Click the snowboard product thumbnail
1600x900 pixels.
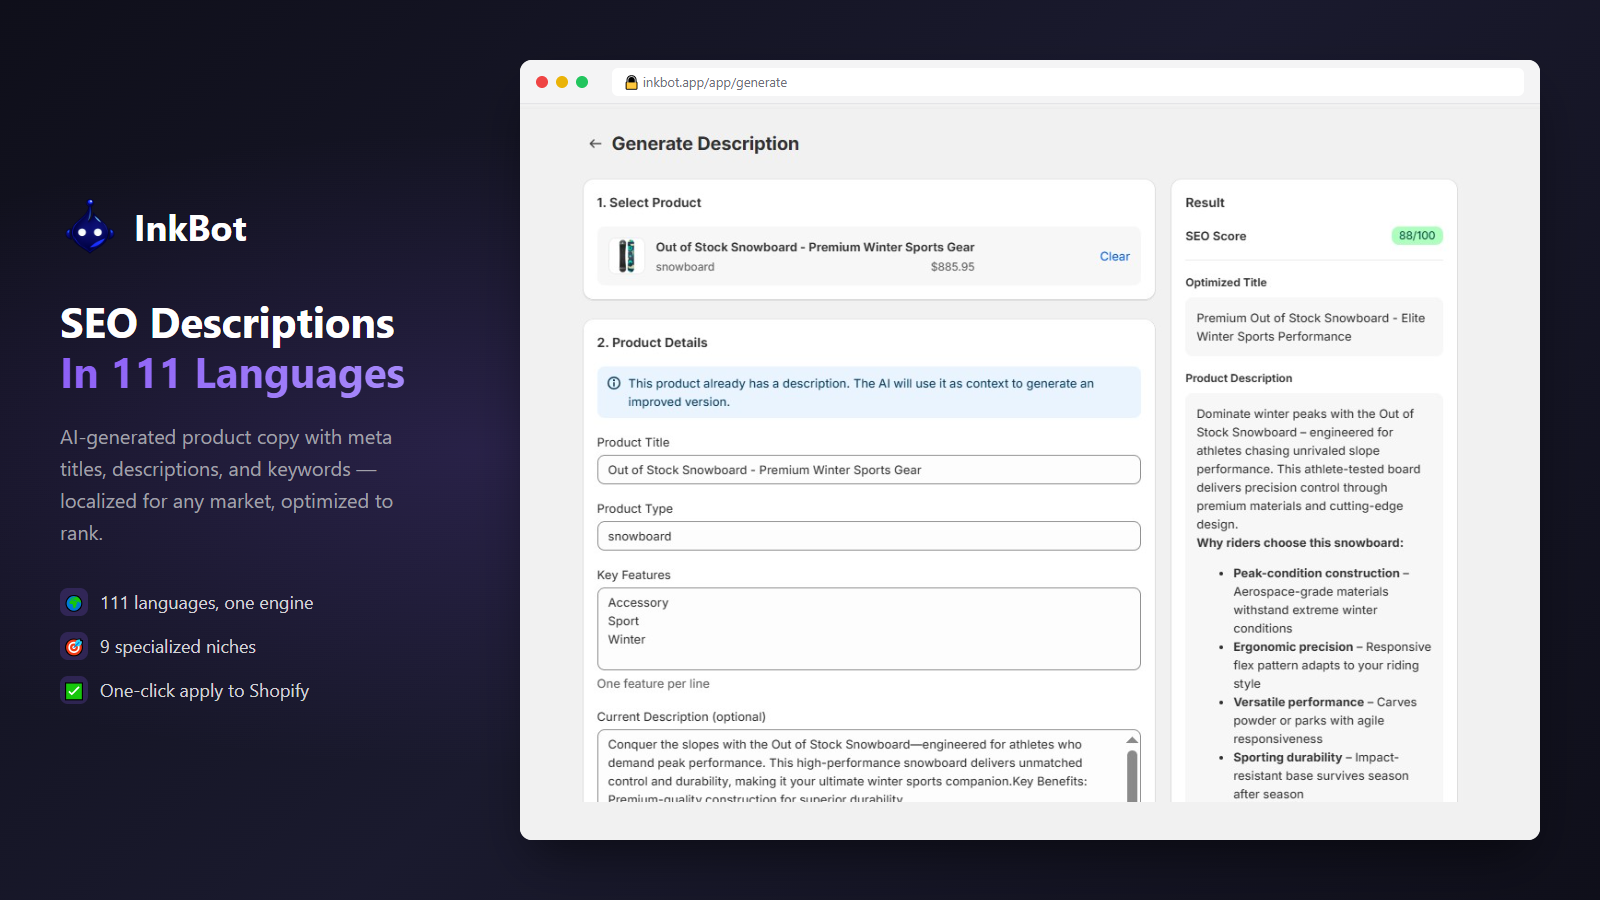click(626, 256)
